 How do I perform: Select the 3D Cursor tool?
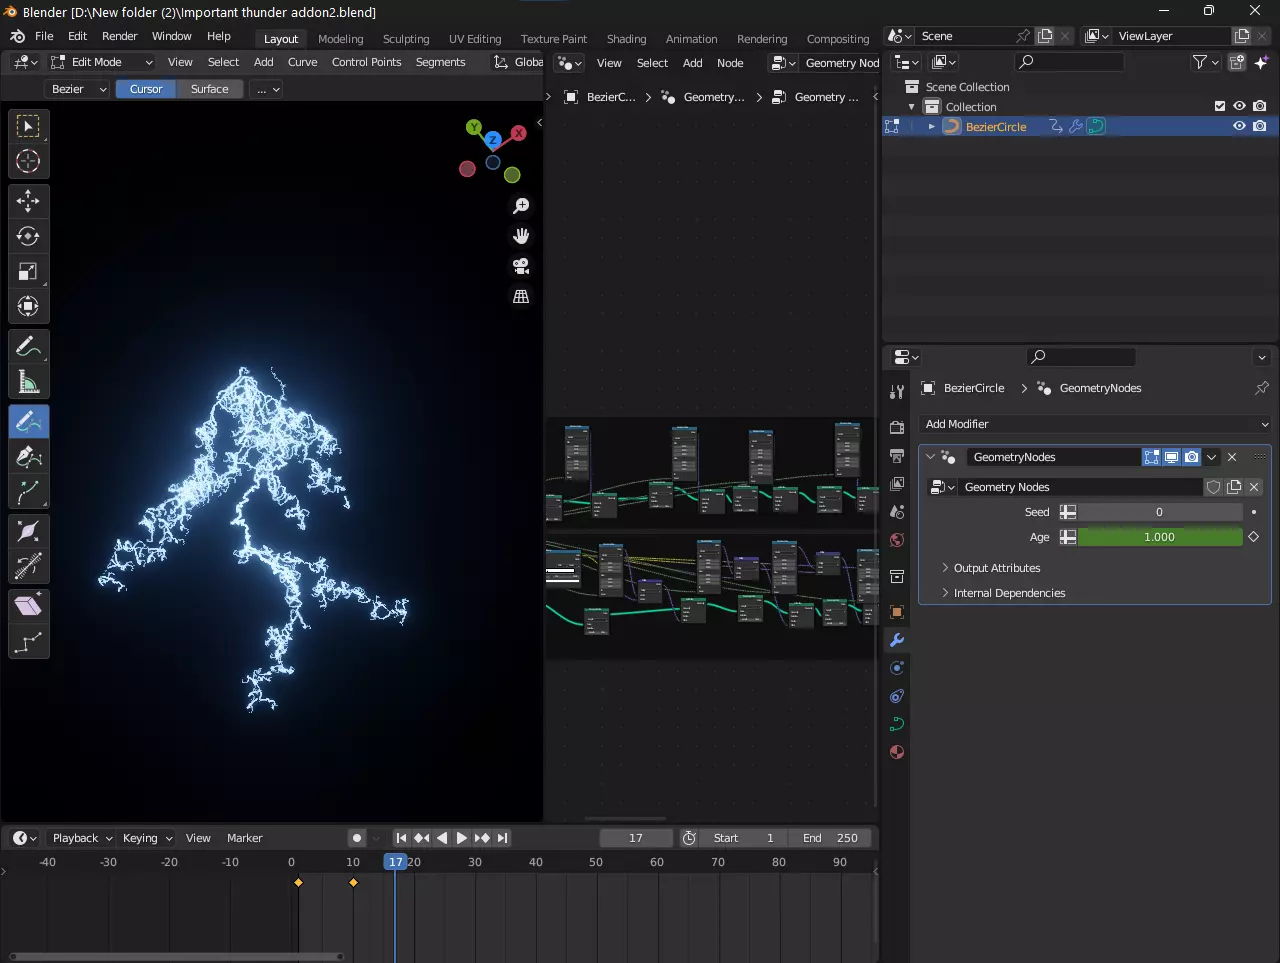28,161
